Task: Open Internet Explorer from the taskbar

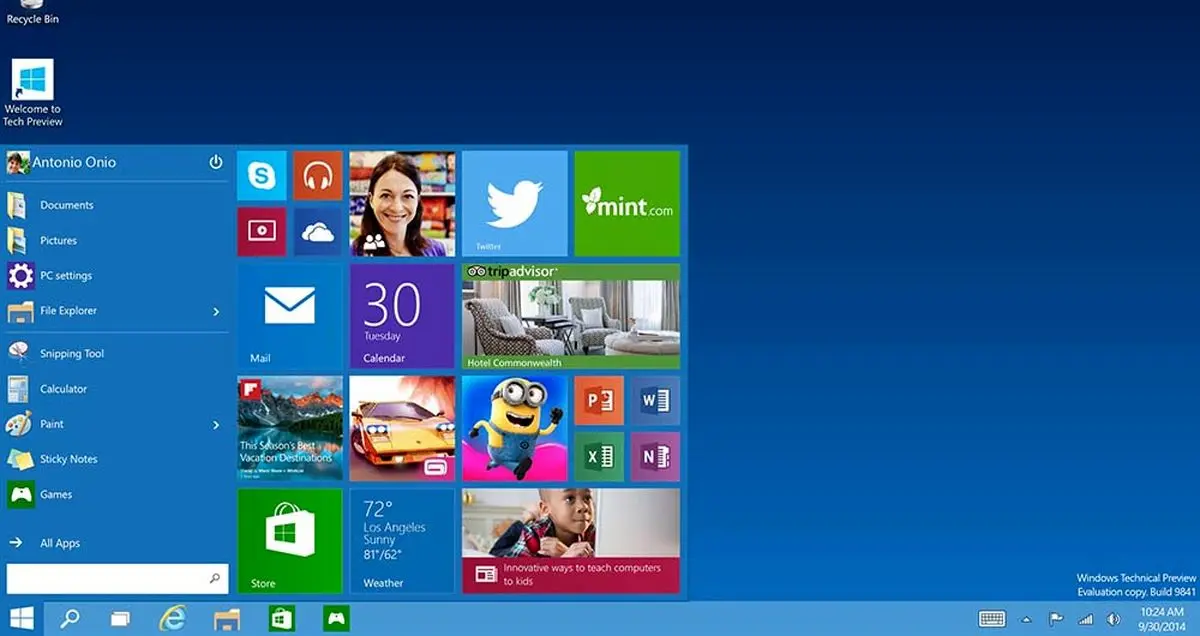Action: coord(173,618)
